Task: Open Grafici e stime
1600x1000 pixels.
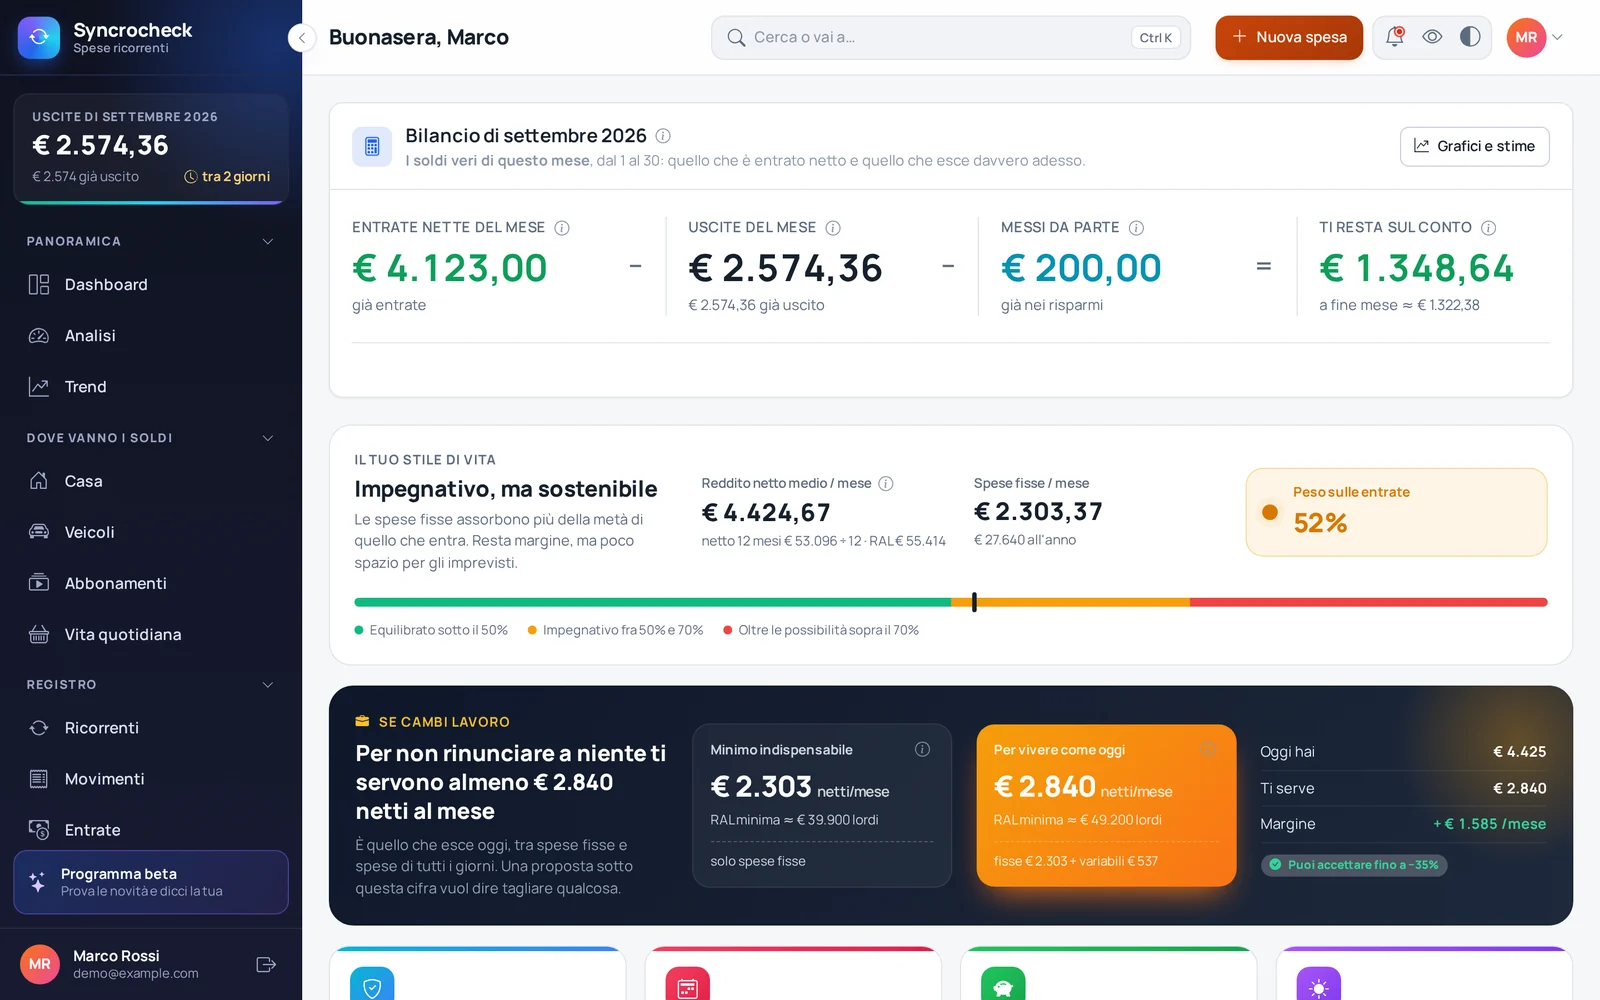Action: pyautogui.click(x=1474, y=146)
